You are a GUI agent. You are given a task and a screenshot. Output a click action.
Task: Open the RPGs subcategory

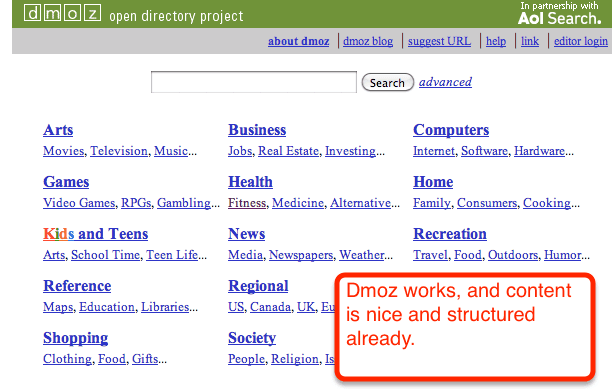click(x=136, y=203)
